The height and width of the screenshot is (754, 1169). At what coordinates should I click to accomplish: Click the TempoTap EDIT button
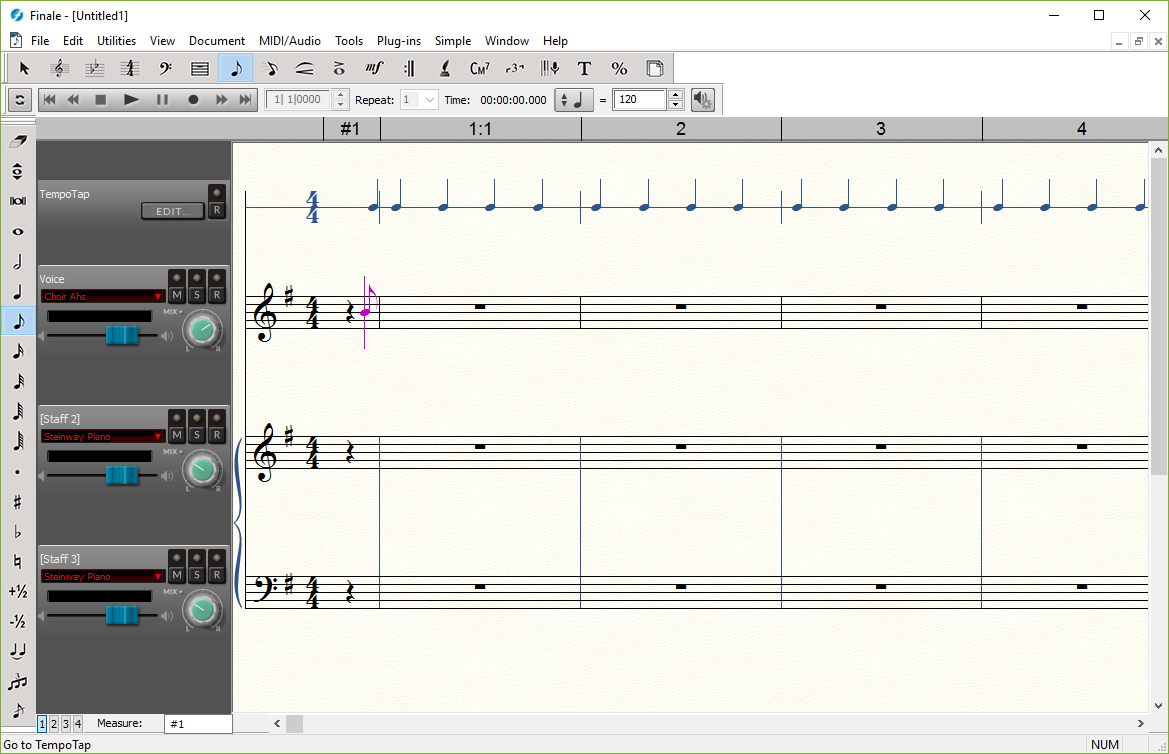pos(173,211)
